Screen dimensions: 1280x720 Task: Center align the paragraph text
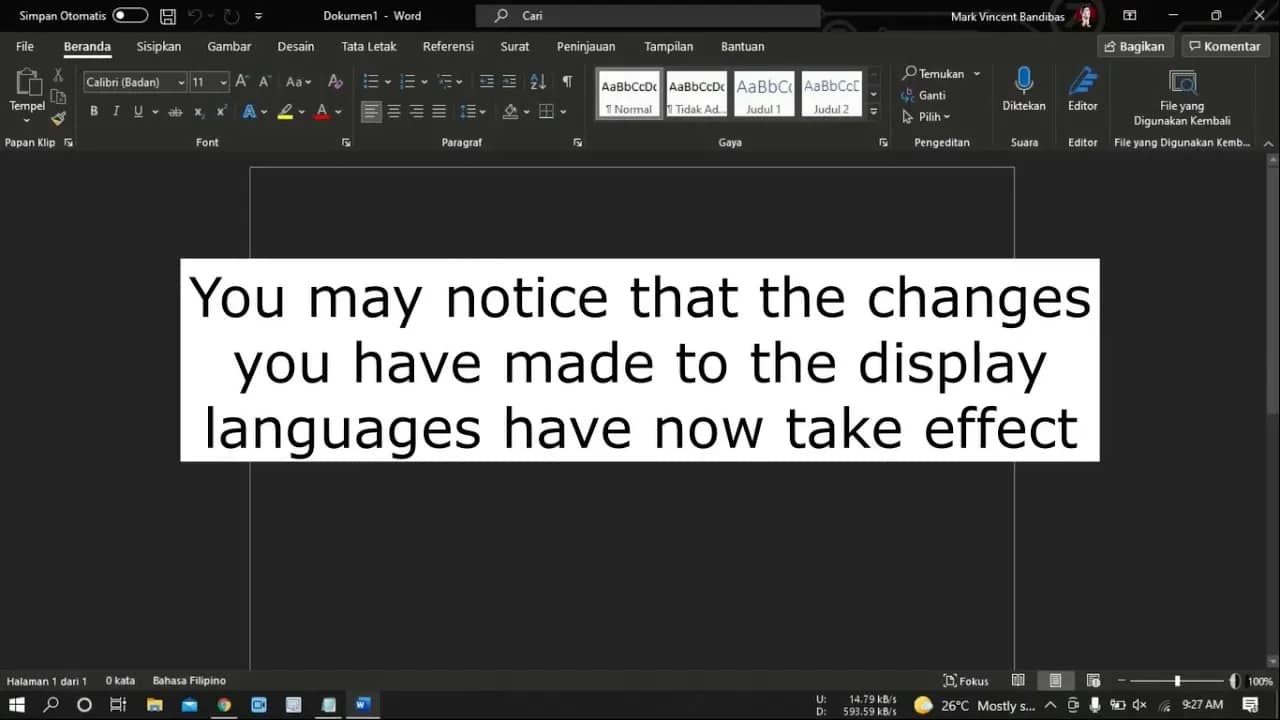[394, 112]
